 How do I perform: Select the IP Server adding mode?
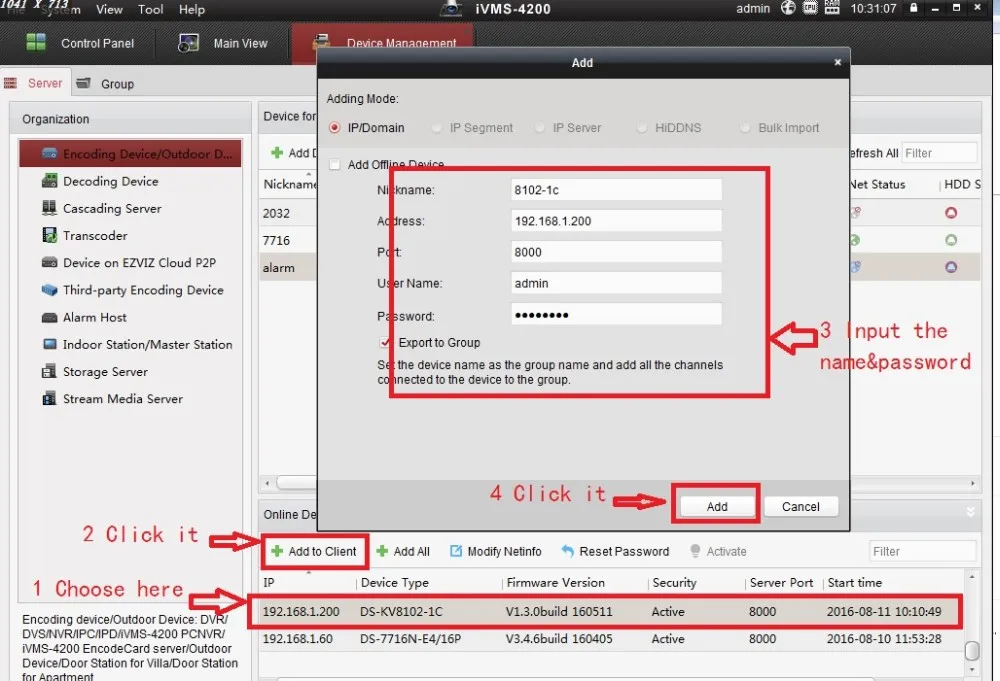(x=540, y=128)
